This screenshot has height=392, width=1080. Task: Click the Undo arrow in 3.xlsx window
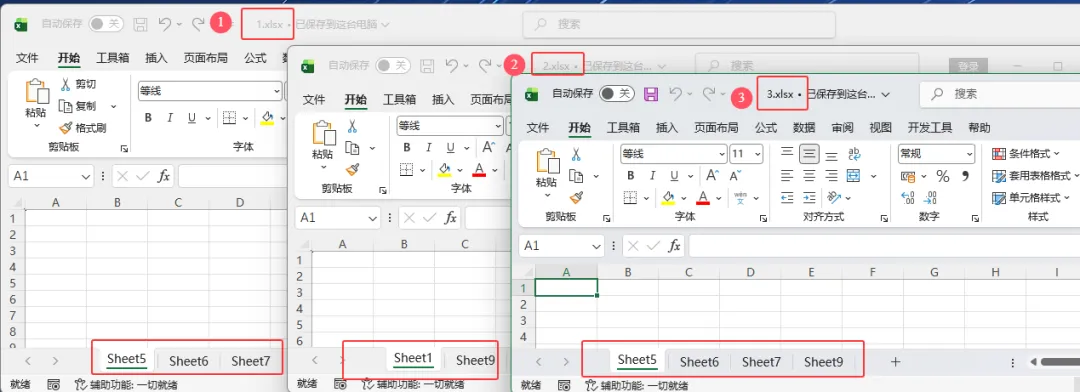(676, 94)
